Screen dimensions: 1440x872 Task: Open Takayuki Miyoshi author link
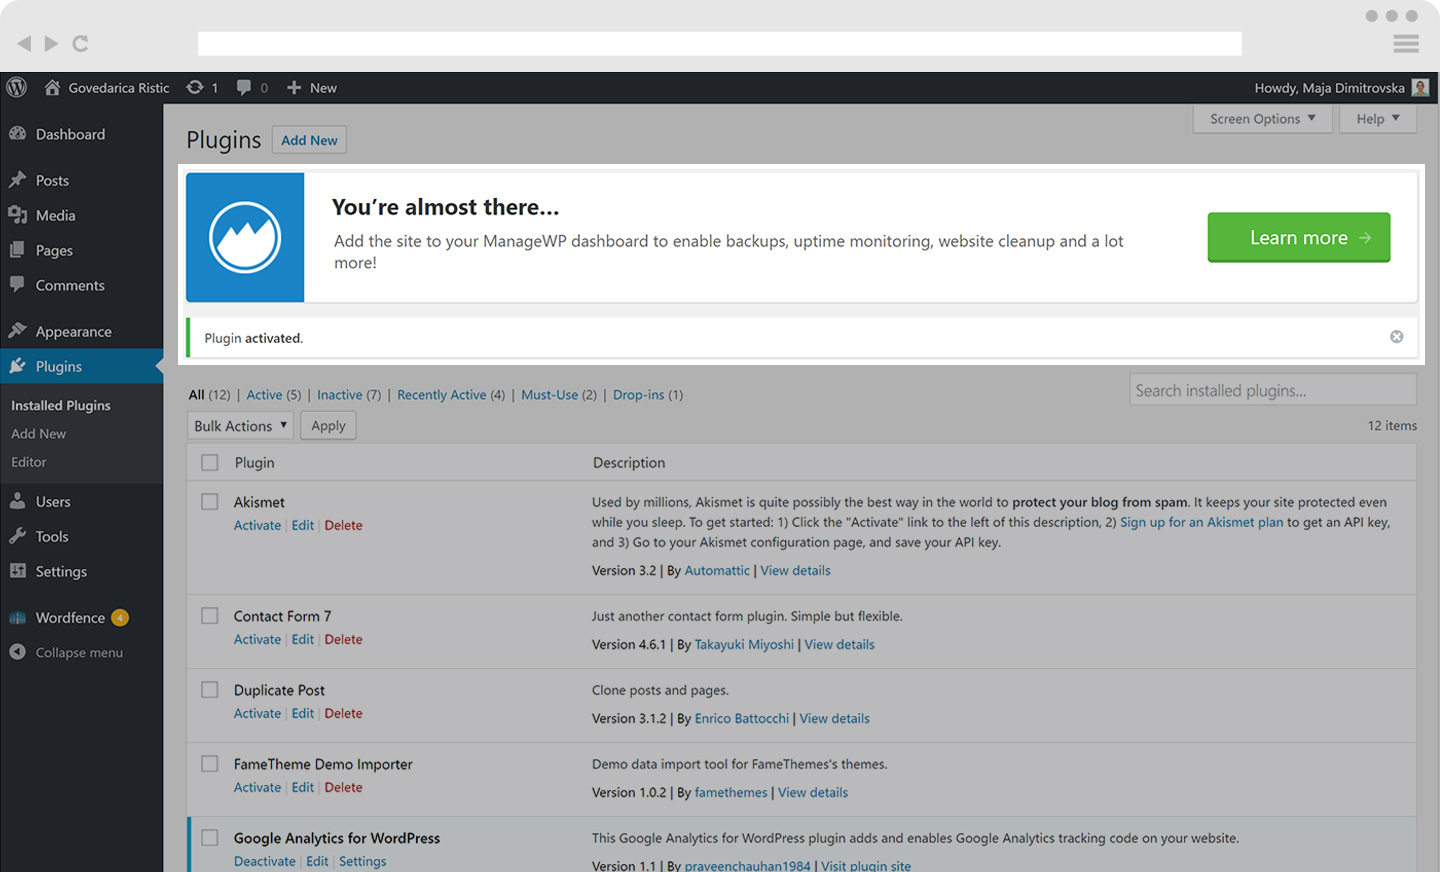pyautogui.click(x=744, y=644)
